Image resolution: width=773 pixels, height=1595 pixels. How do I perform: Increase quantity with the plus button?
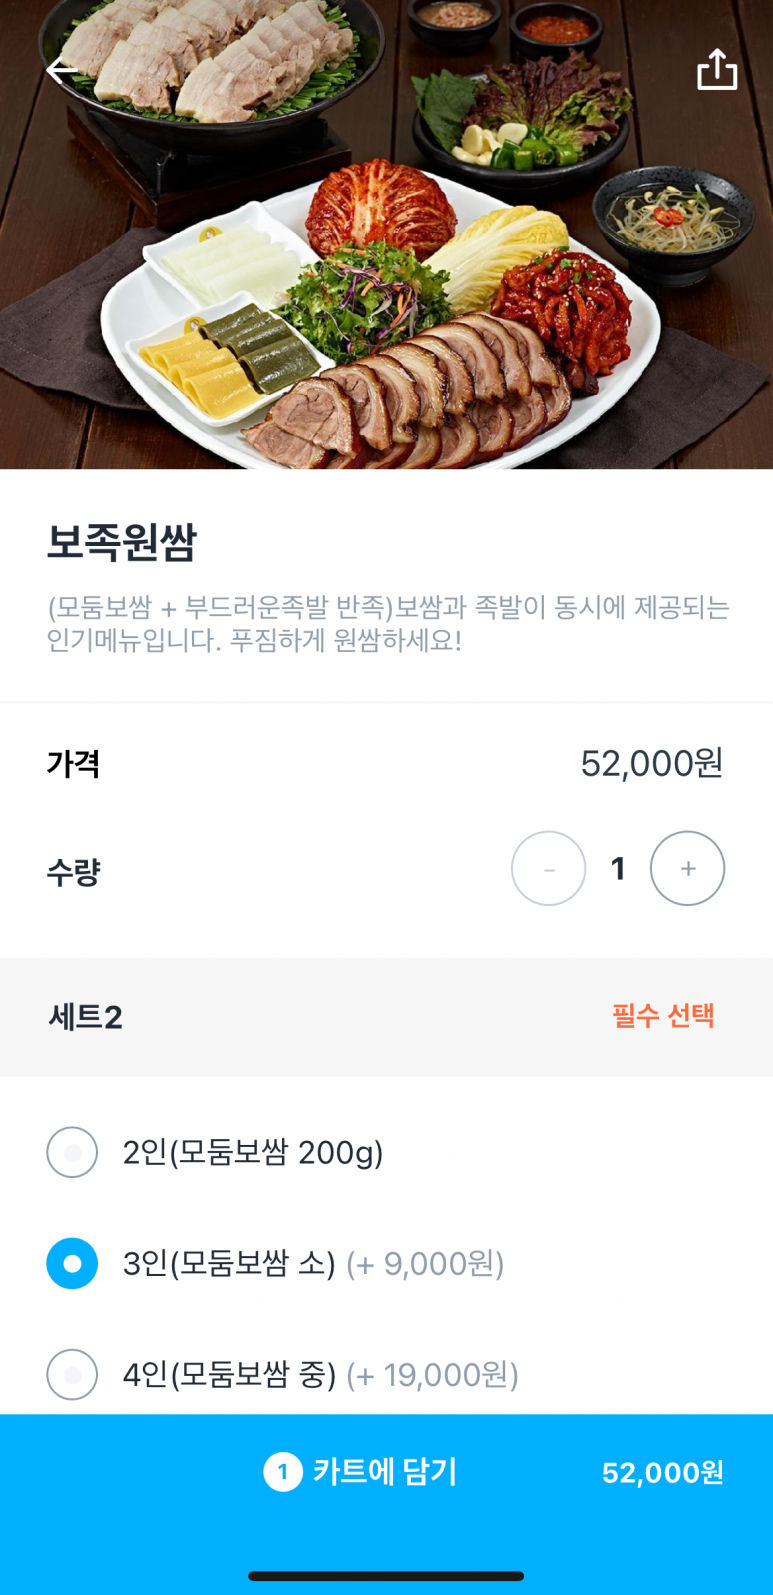[687, 868]
